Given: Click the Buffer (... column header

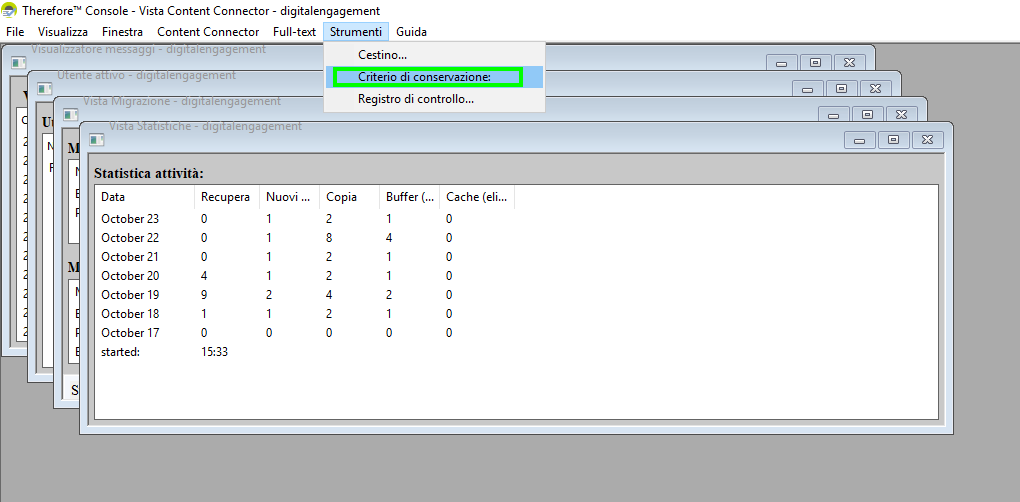Looking at the screenshot, I should 409,197.
